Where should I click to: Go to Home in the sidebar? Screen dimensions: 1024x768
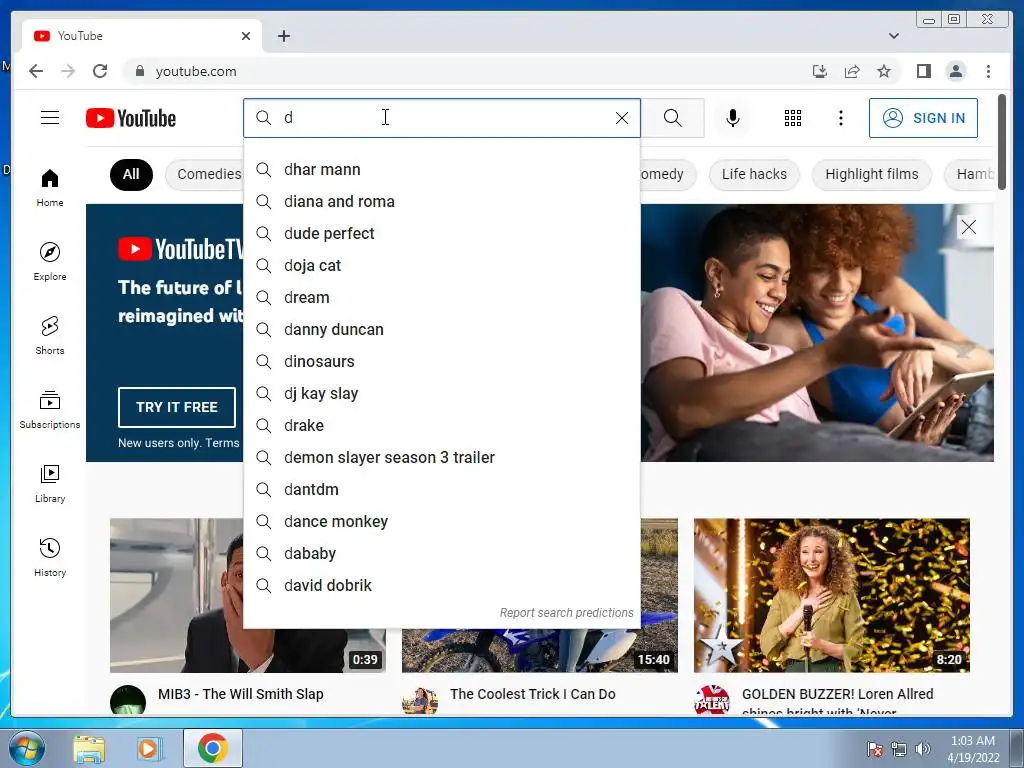[50, 188]
